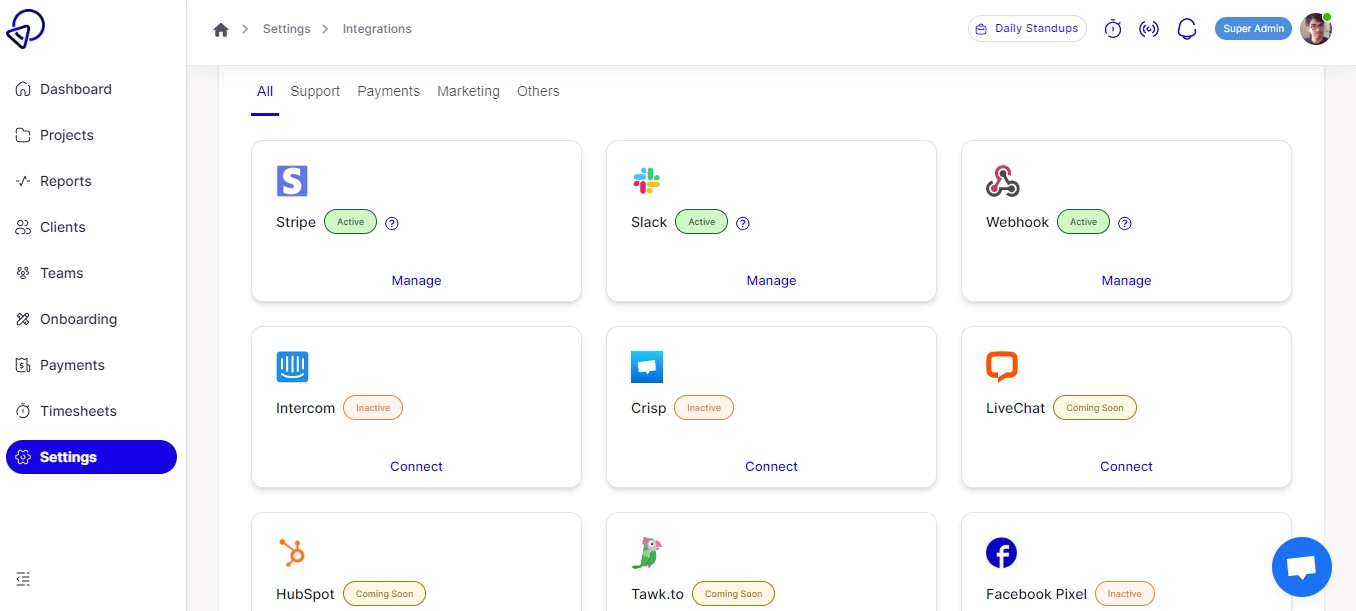Click the Active badge on Stripe
The height and width of the screenshot is (611, 1356).
click(x=350, y=222)
